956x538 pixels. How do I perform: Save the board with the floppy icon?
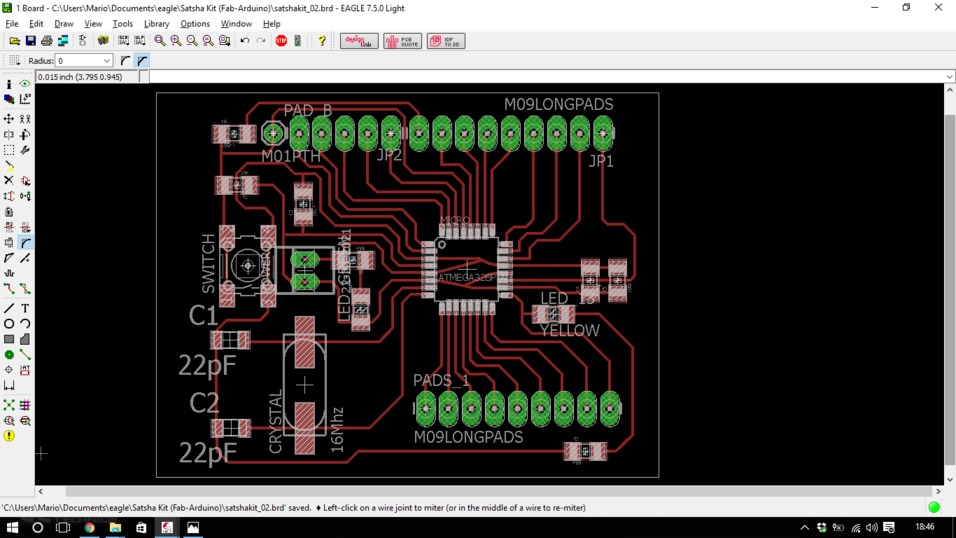(30, 41)
